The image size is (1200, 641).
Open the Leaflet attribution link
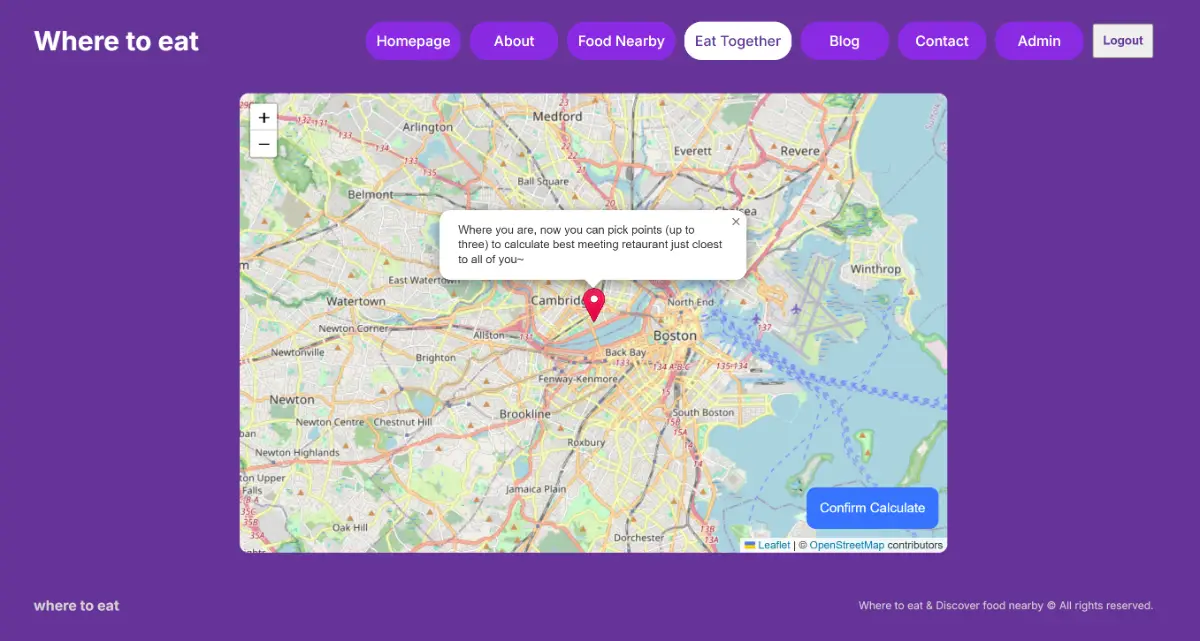[x=774, y=545]
